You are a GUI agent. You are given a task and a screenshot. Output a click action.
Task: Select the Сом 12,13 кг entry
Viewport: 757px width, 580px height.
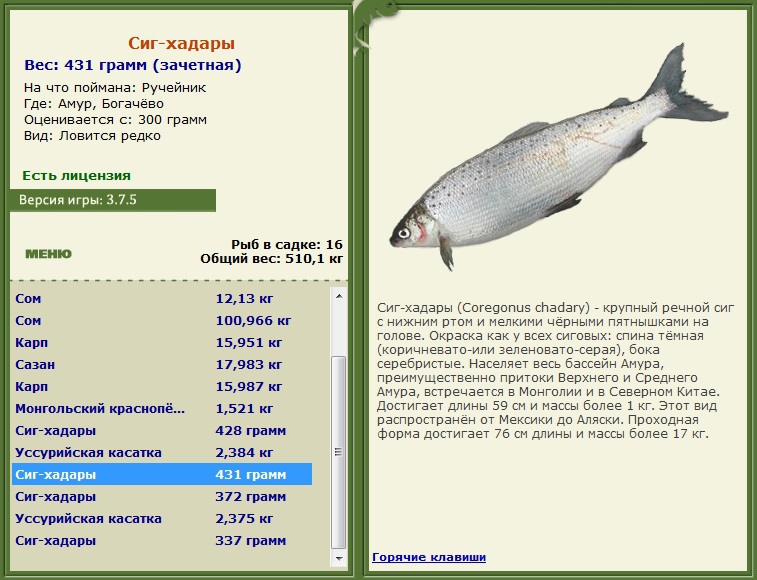pos(162,298)
